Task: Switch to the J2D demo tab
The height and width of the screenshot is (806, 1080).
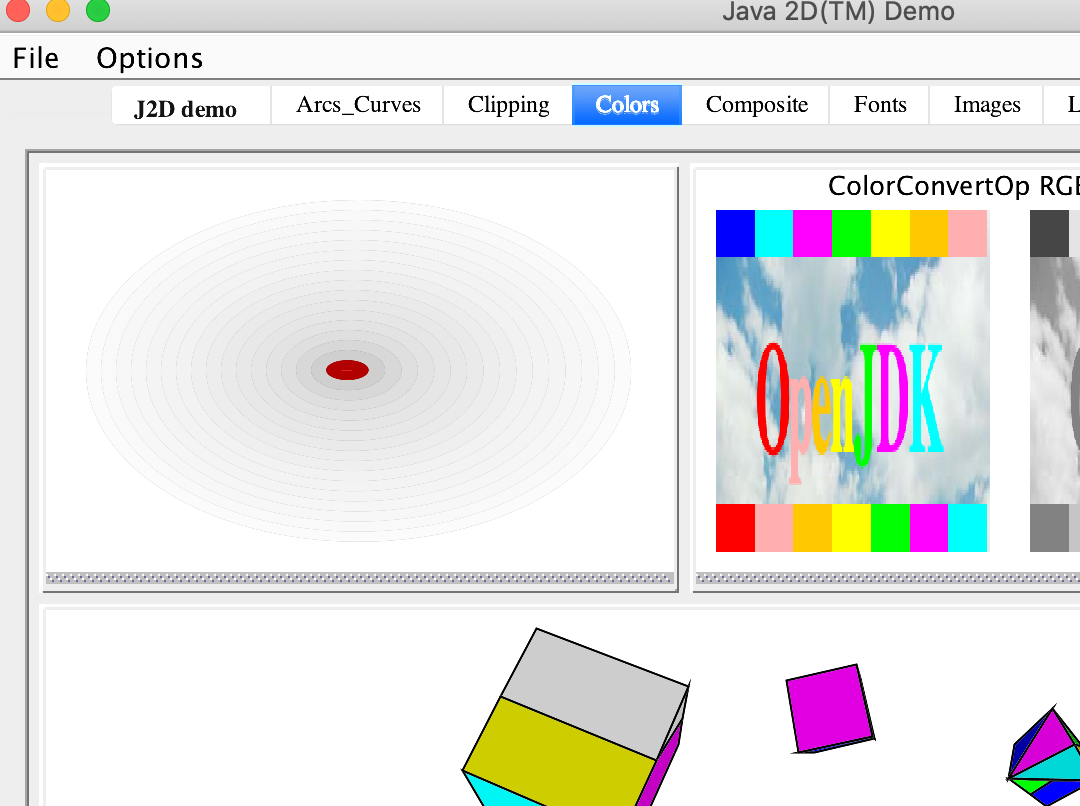Action: pos(185,108)
